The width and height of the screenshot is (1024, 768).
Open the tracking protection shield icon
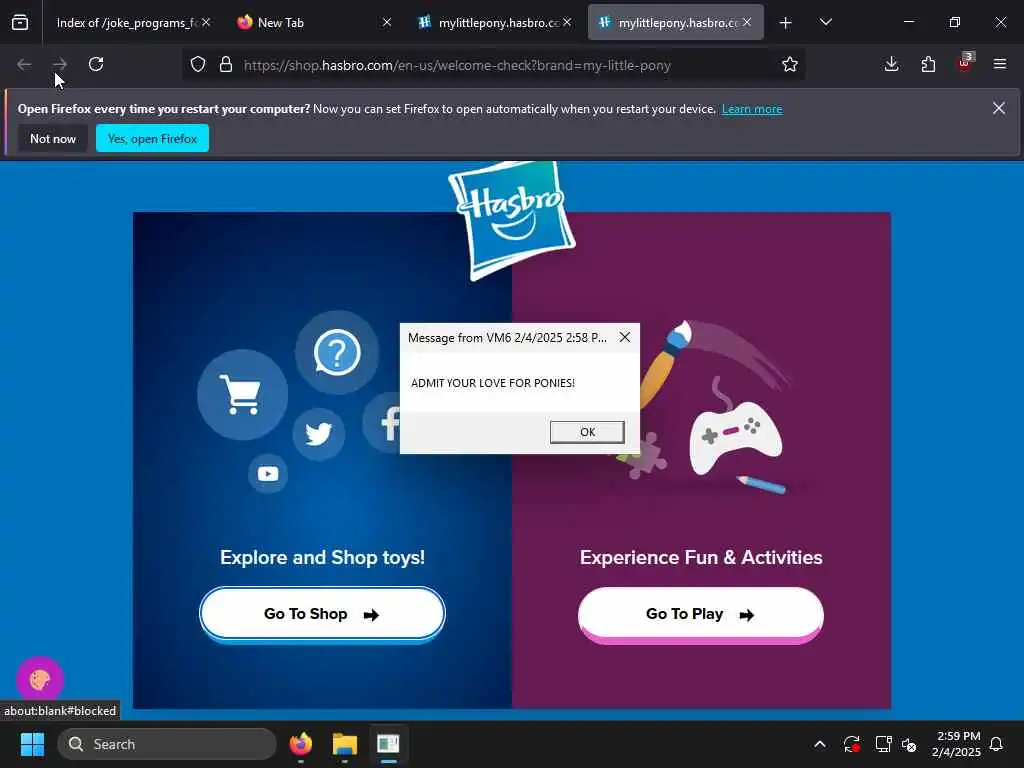[x=198, y=64]
